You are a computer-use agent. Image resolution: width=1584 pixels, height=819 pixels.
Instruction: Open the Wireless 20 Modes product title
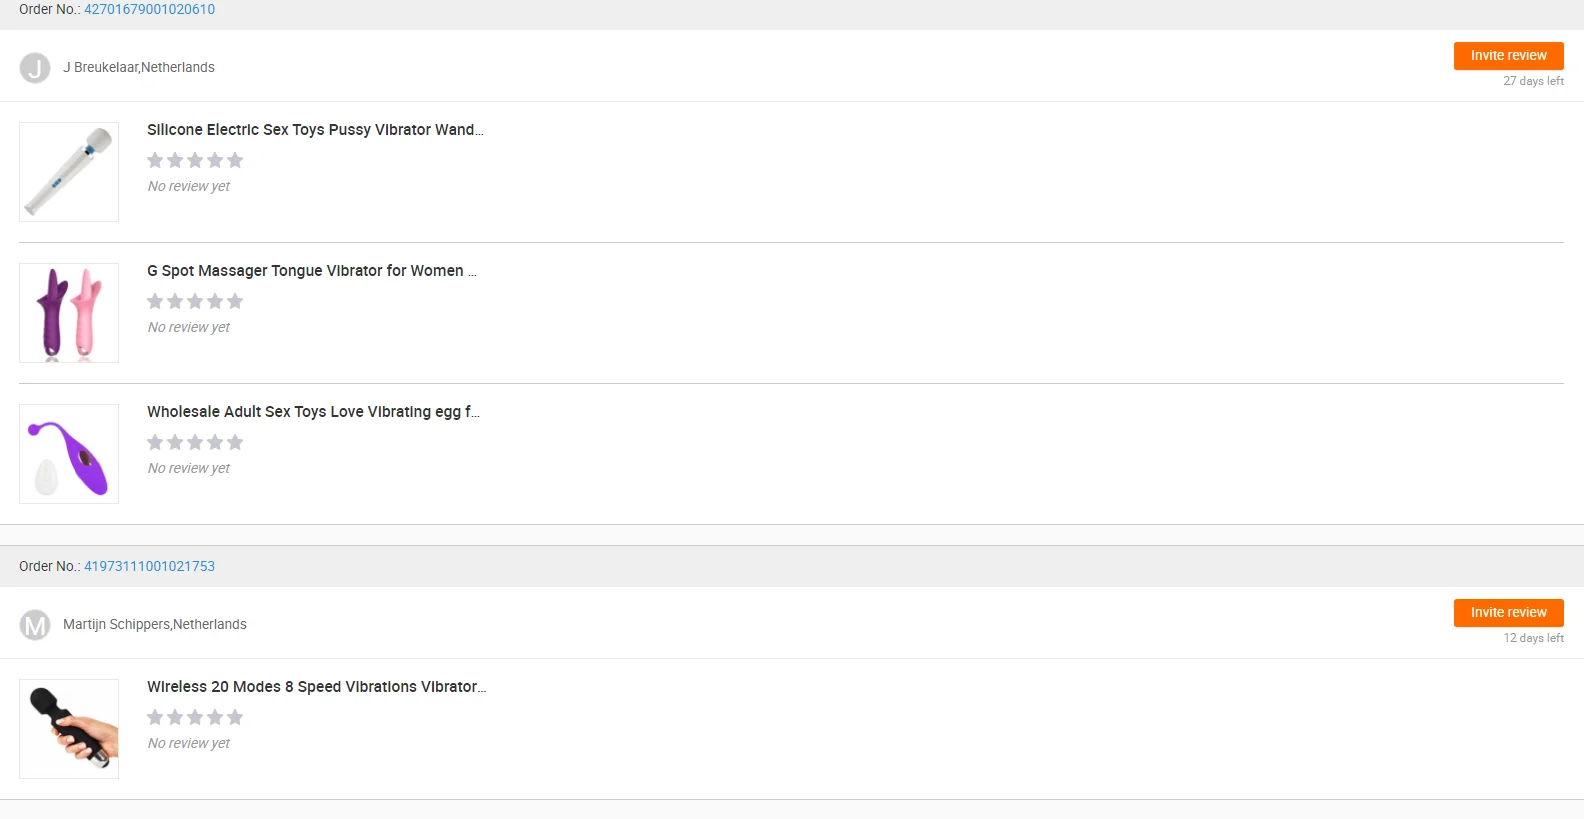pos(316,687)
